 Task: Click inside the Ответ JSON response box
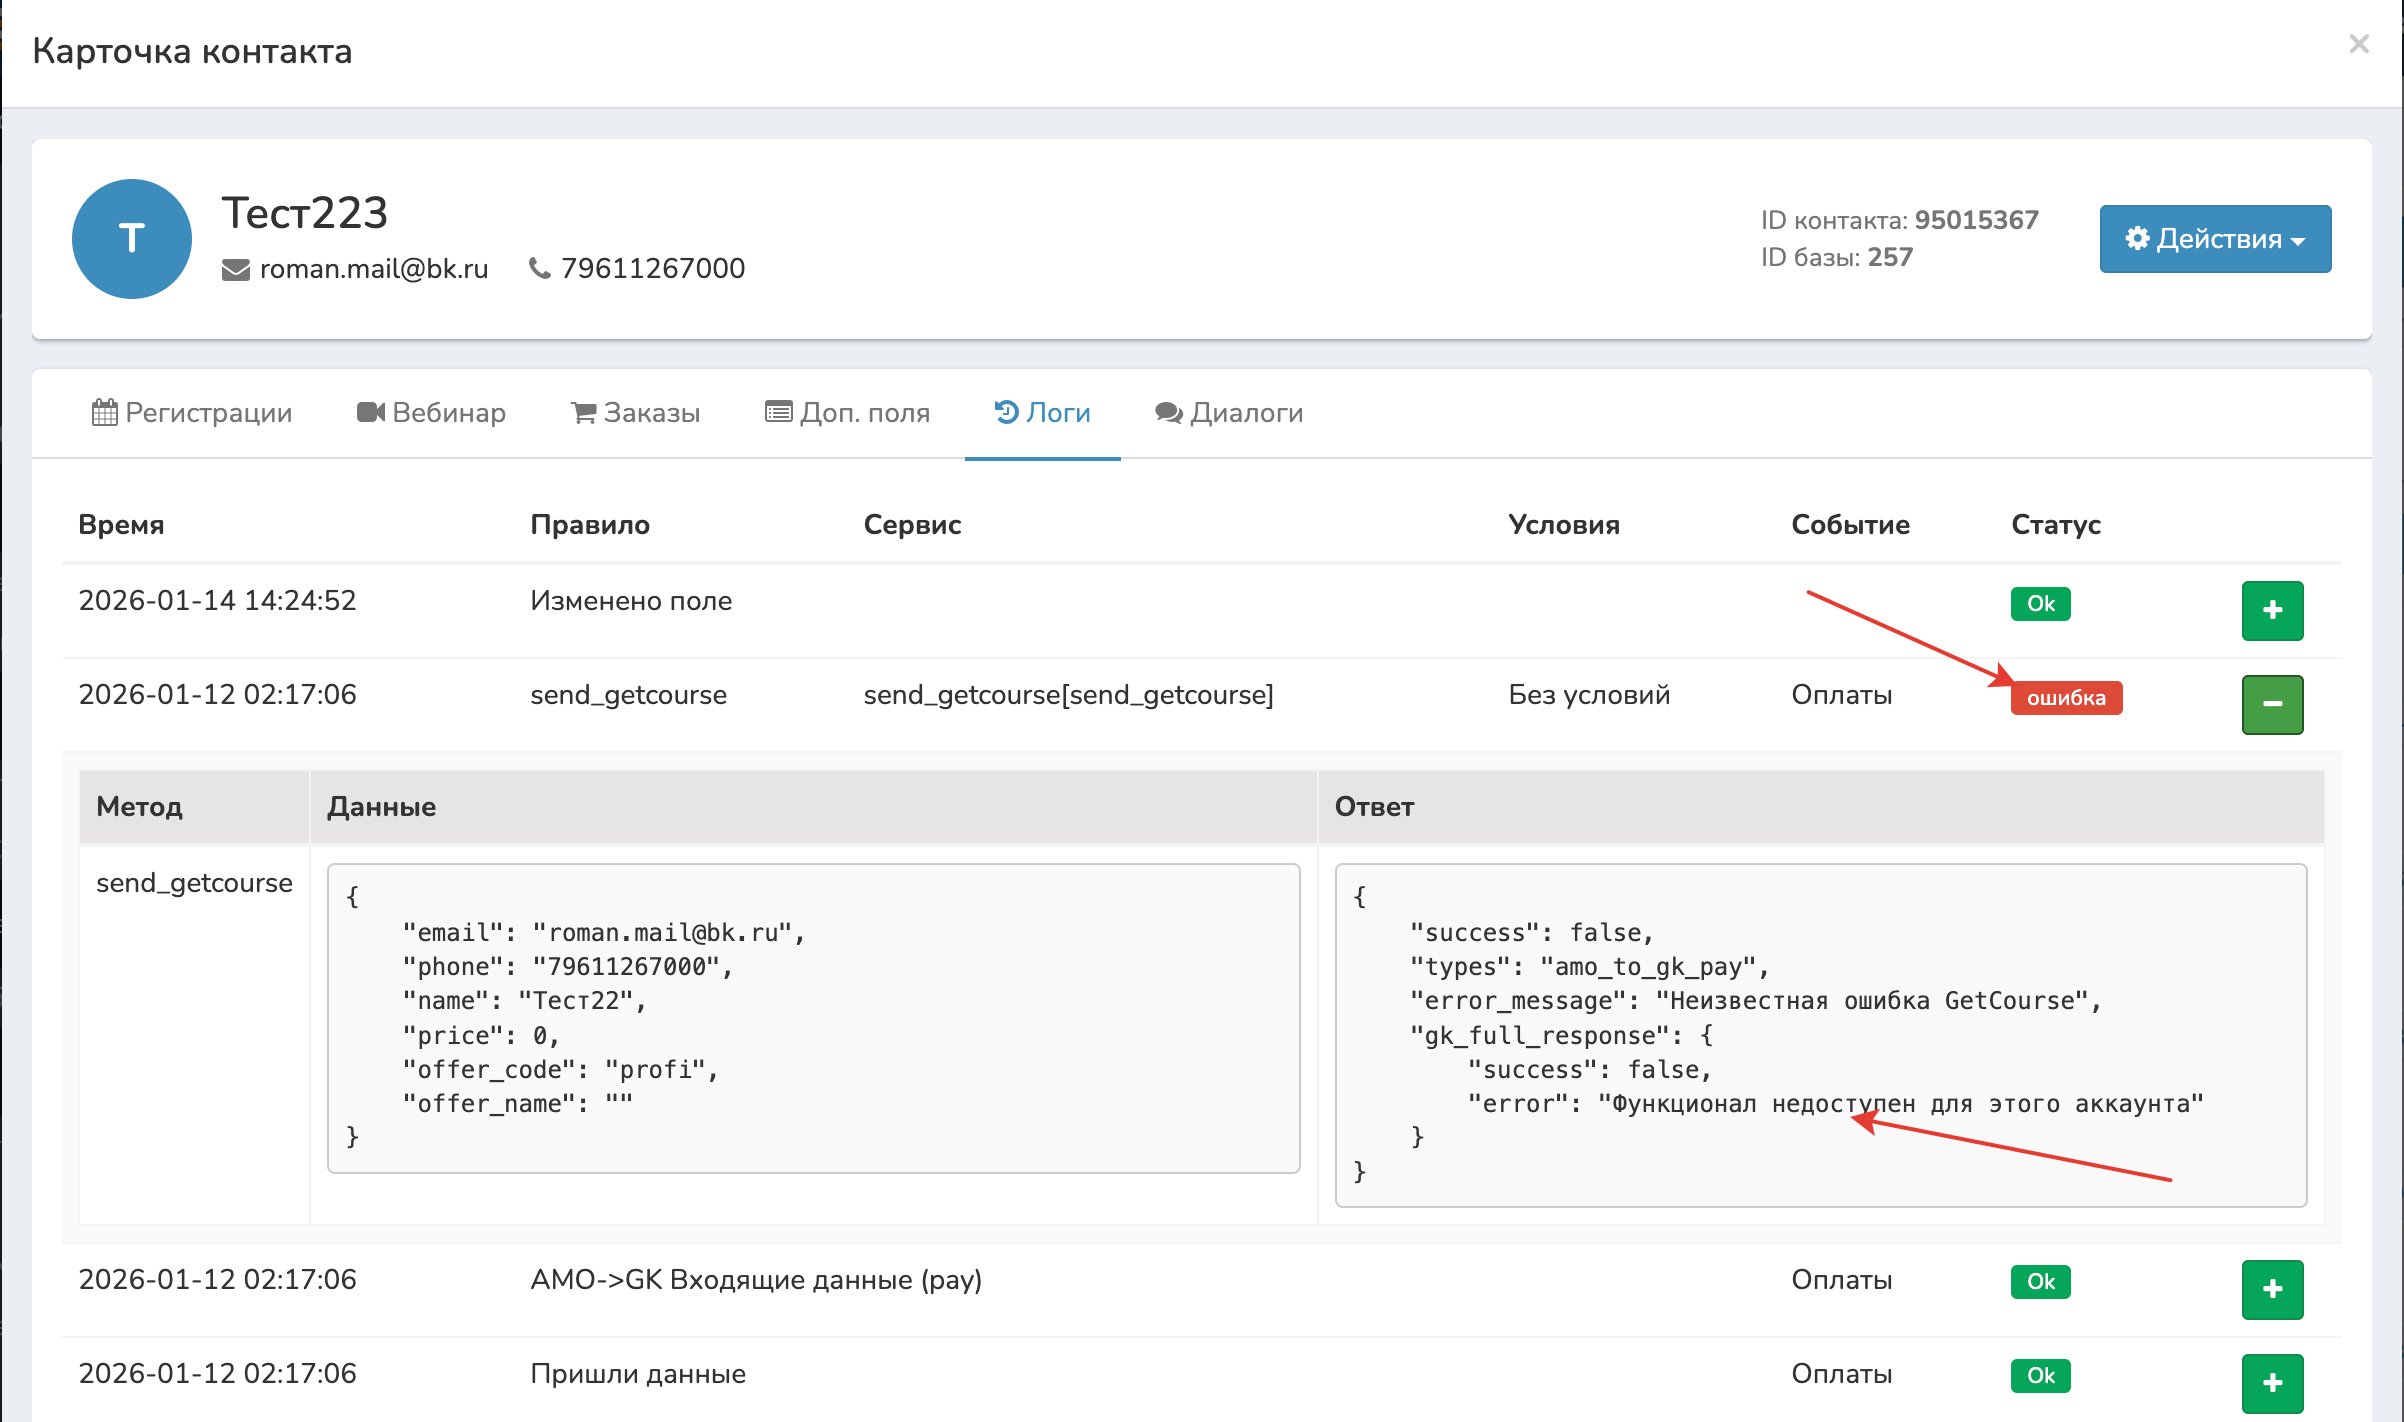point(1820,1034)
